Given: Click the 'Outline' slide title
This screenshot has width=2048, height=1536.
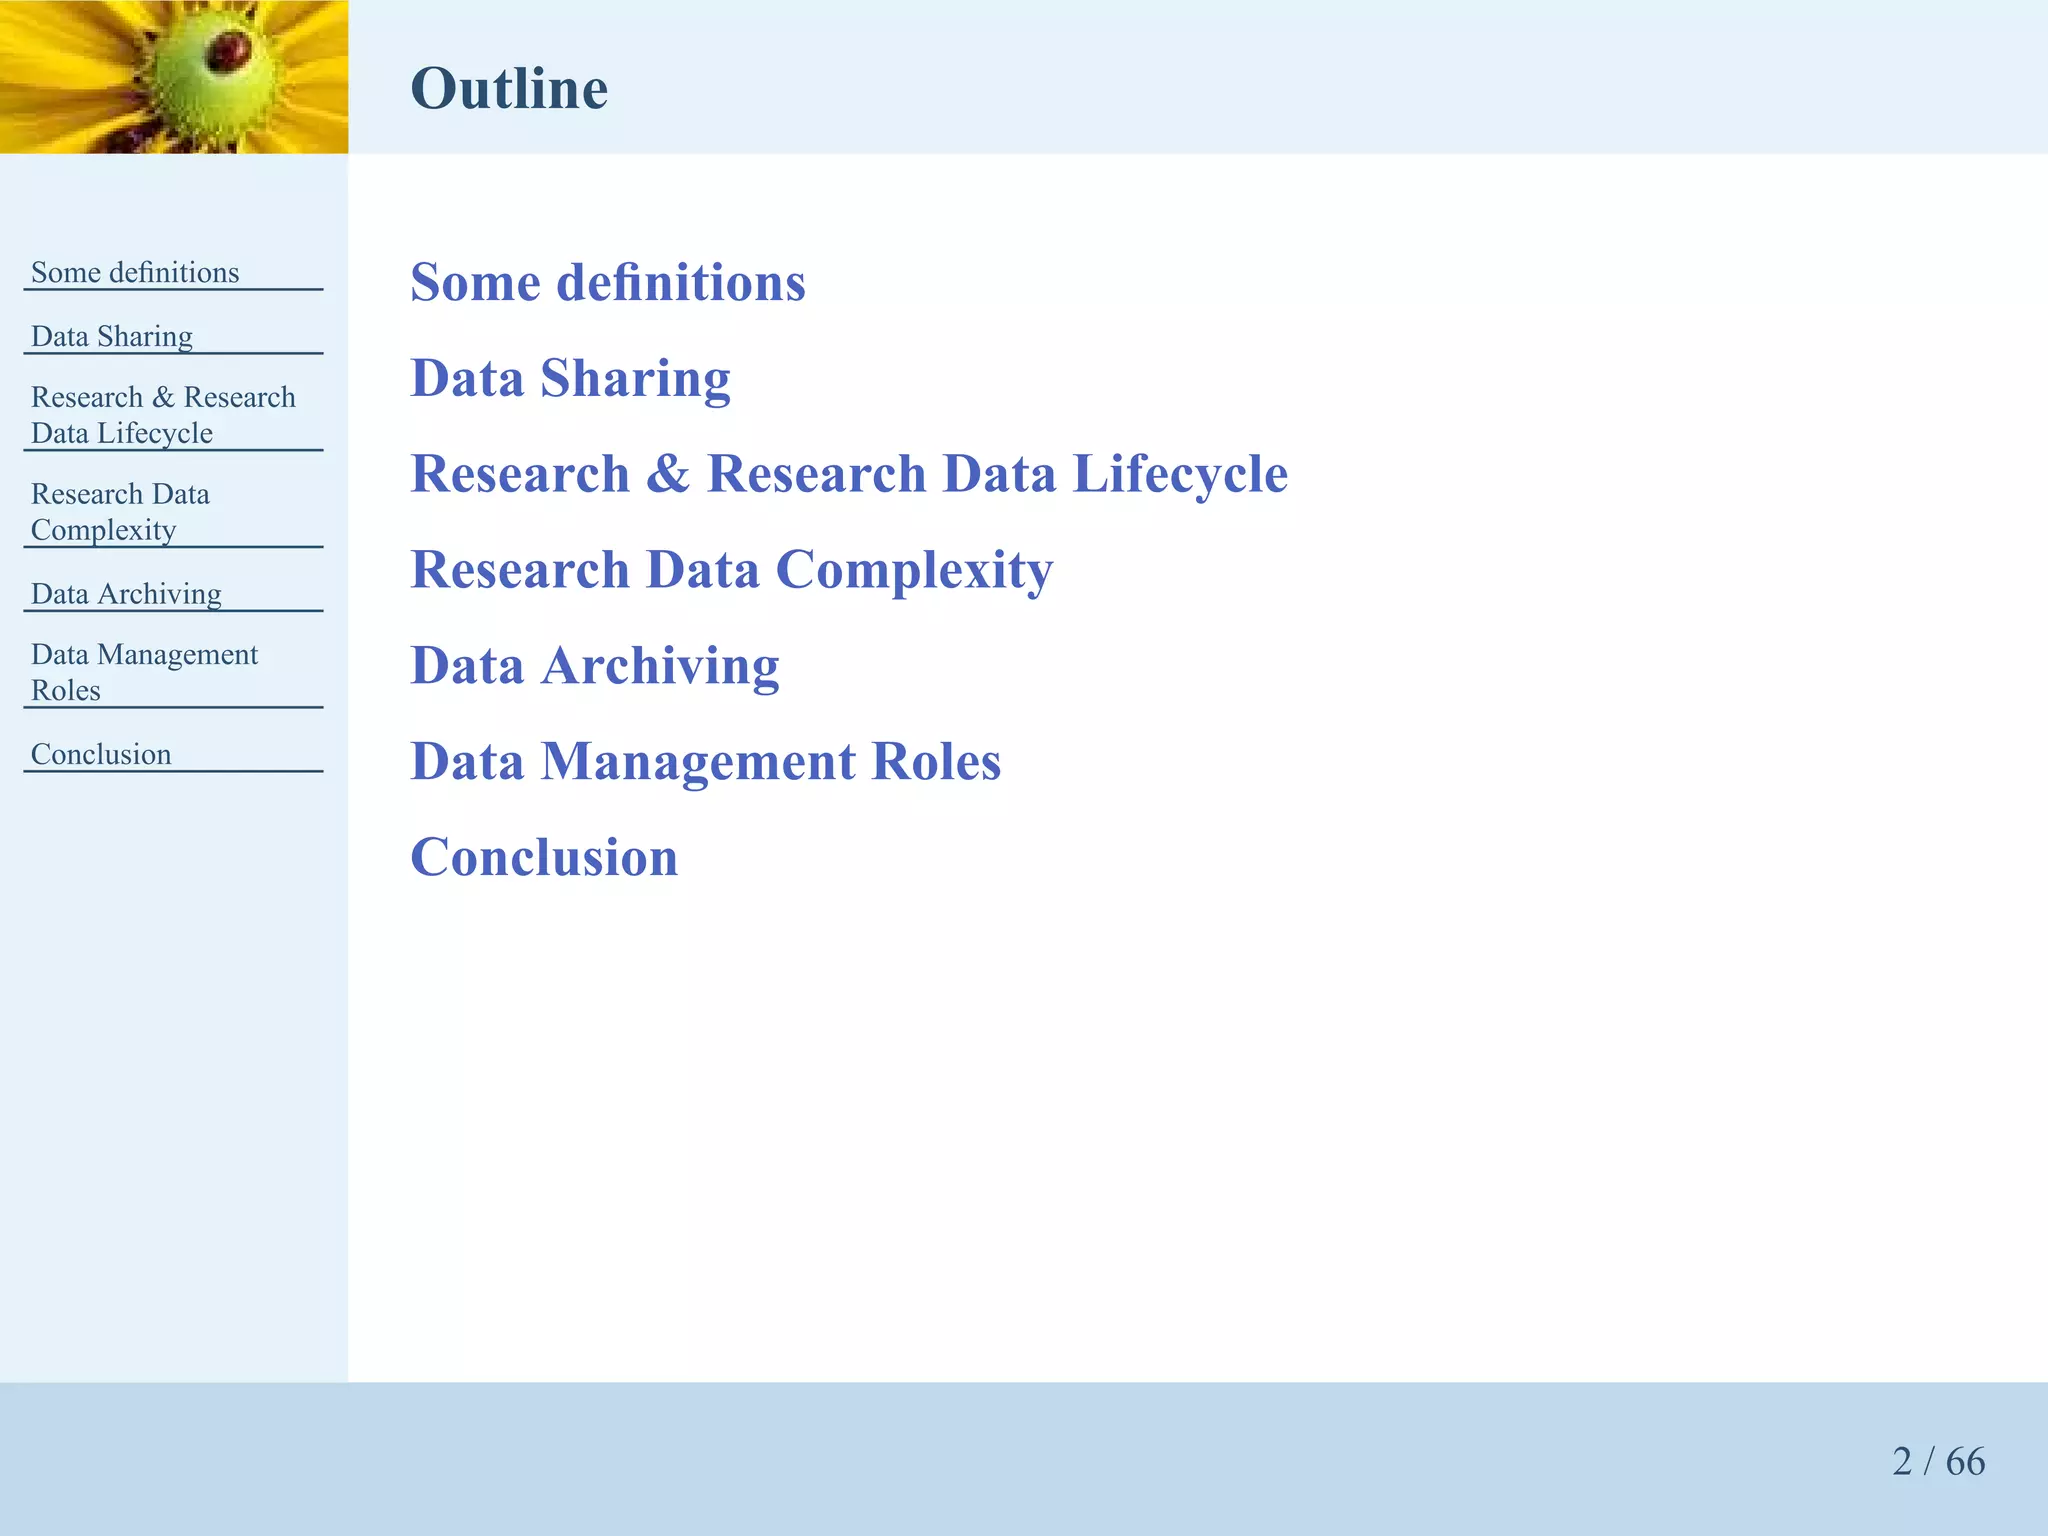Looking at the screenshot, I should pos(508,88).
